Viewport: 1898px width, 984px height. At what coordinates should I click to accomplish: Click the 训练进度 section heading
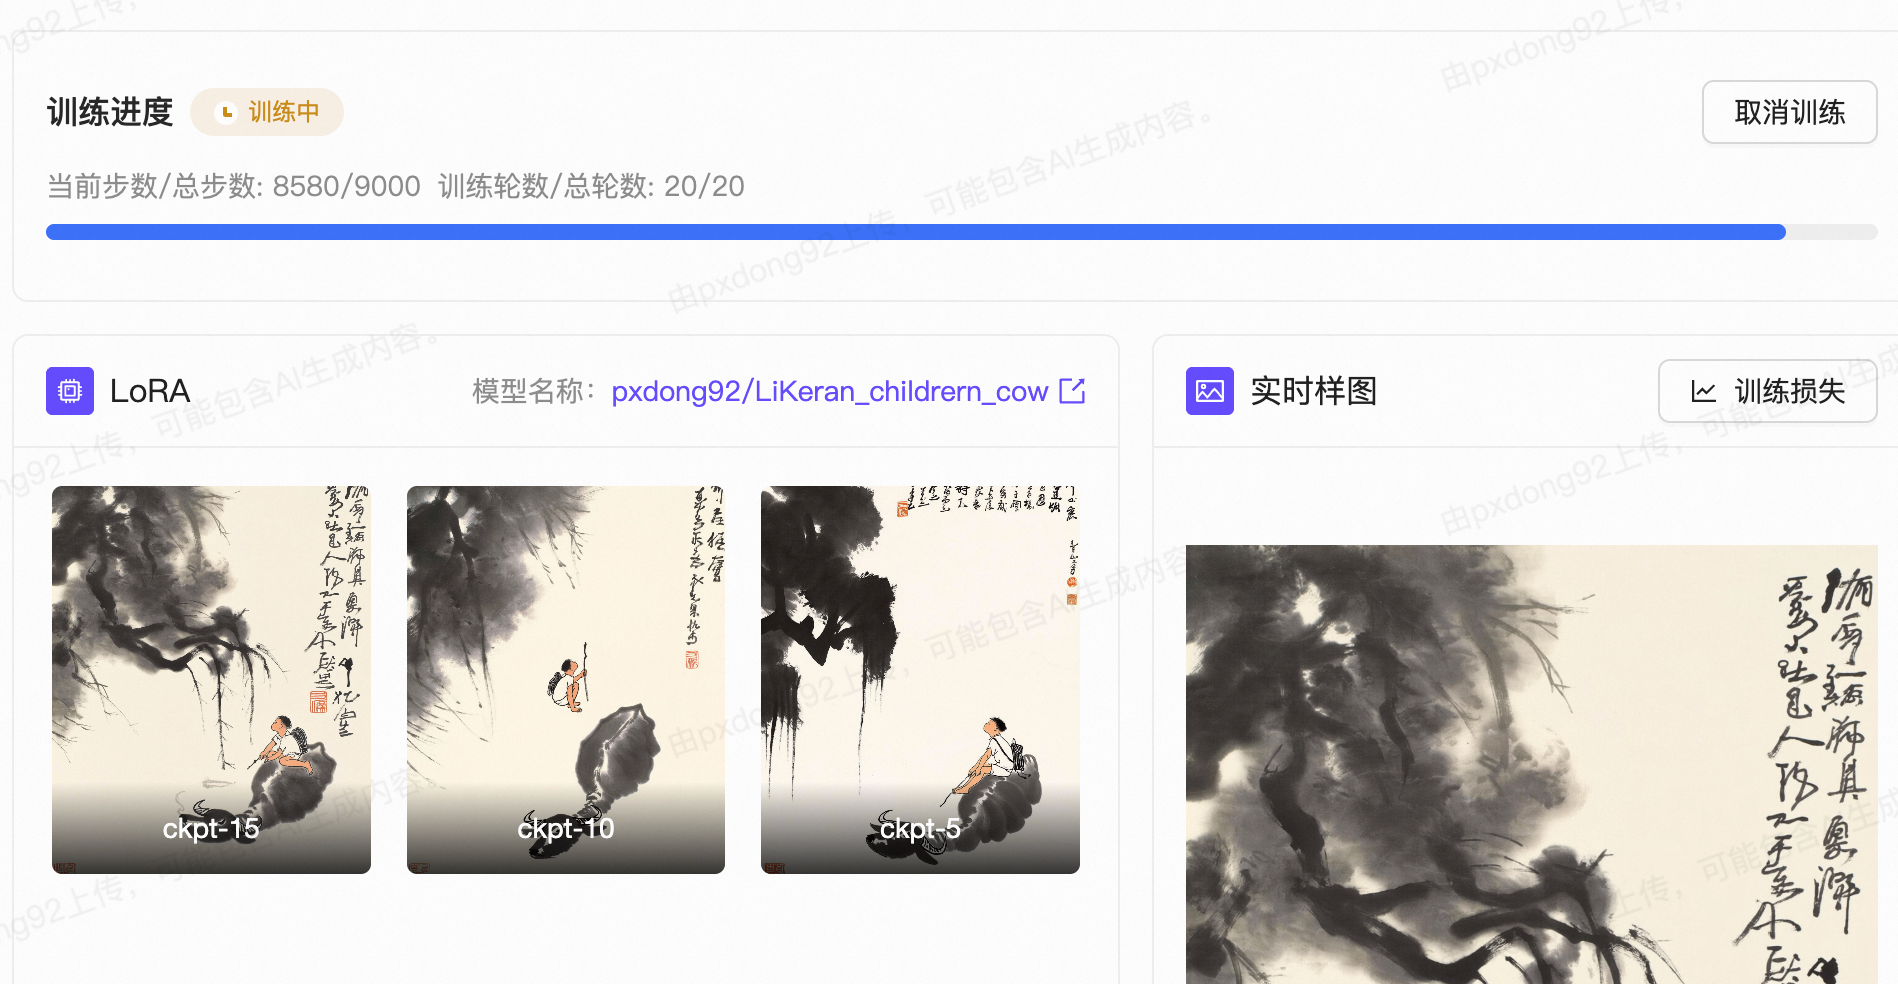click(x=109, y=112)
